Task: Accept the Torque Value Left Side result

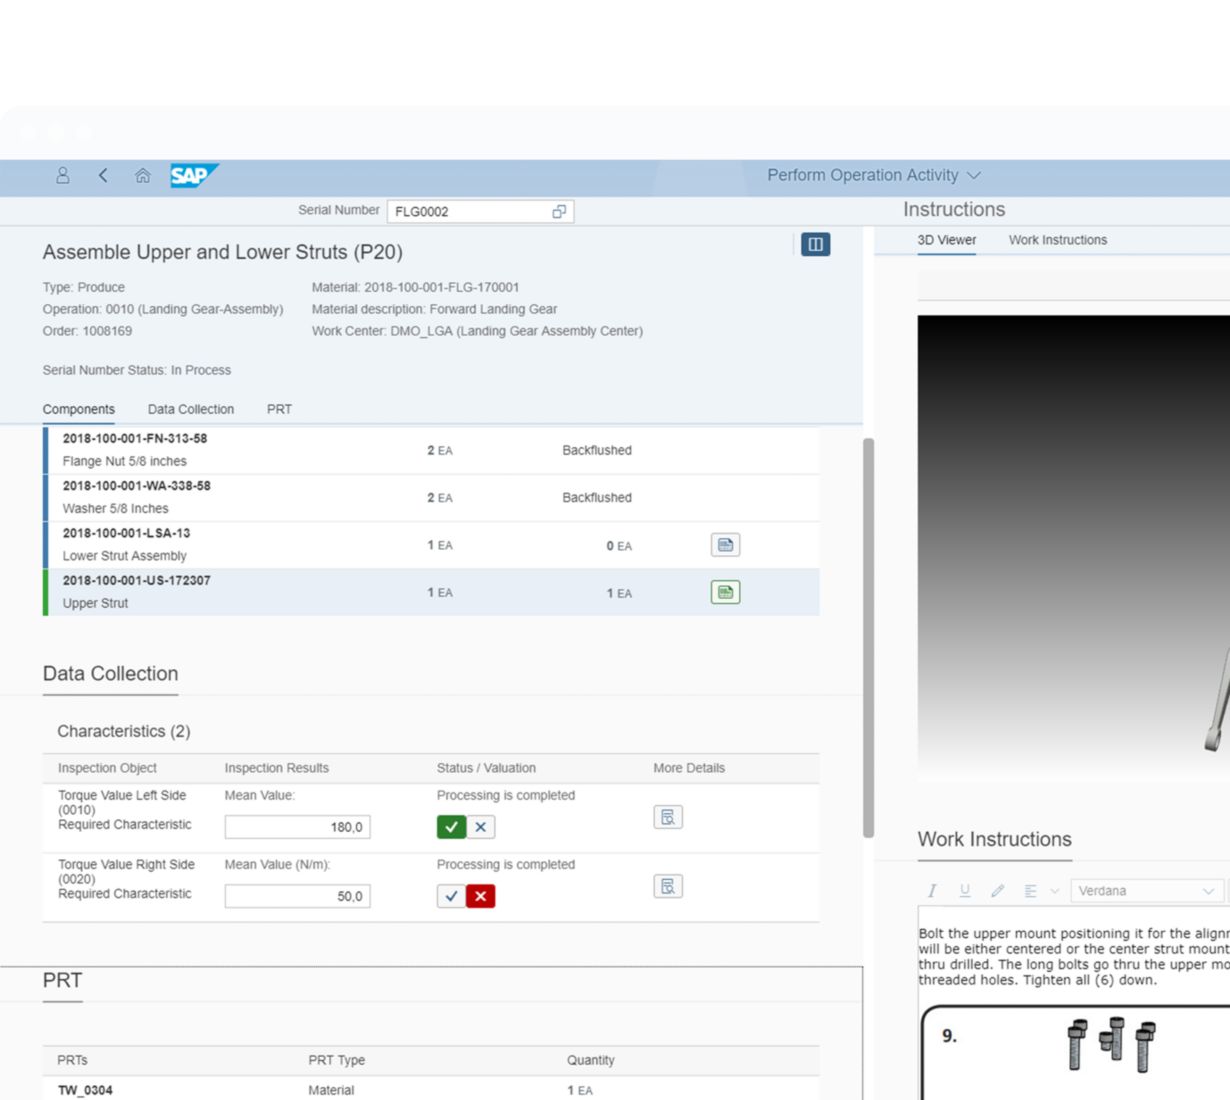Action: pos(451,827)
